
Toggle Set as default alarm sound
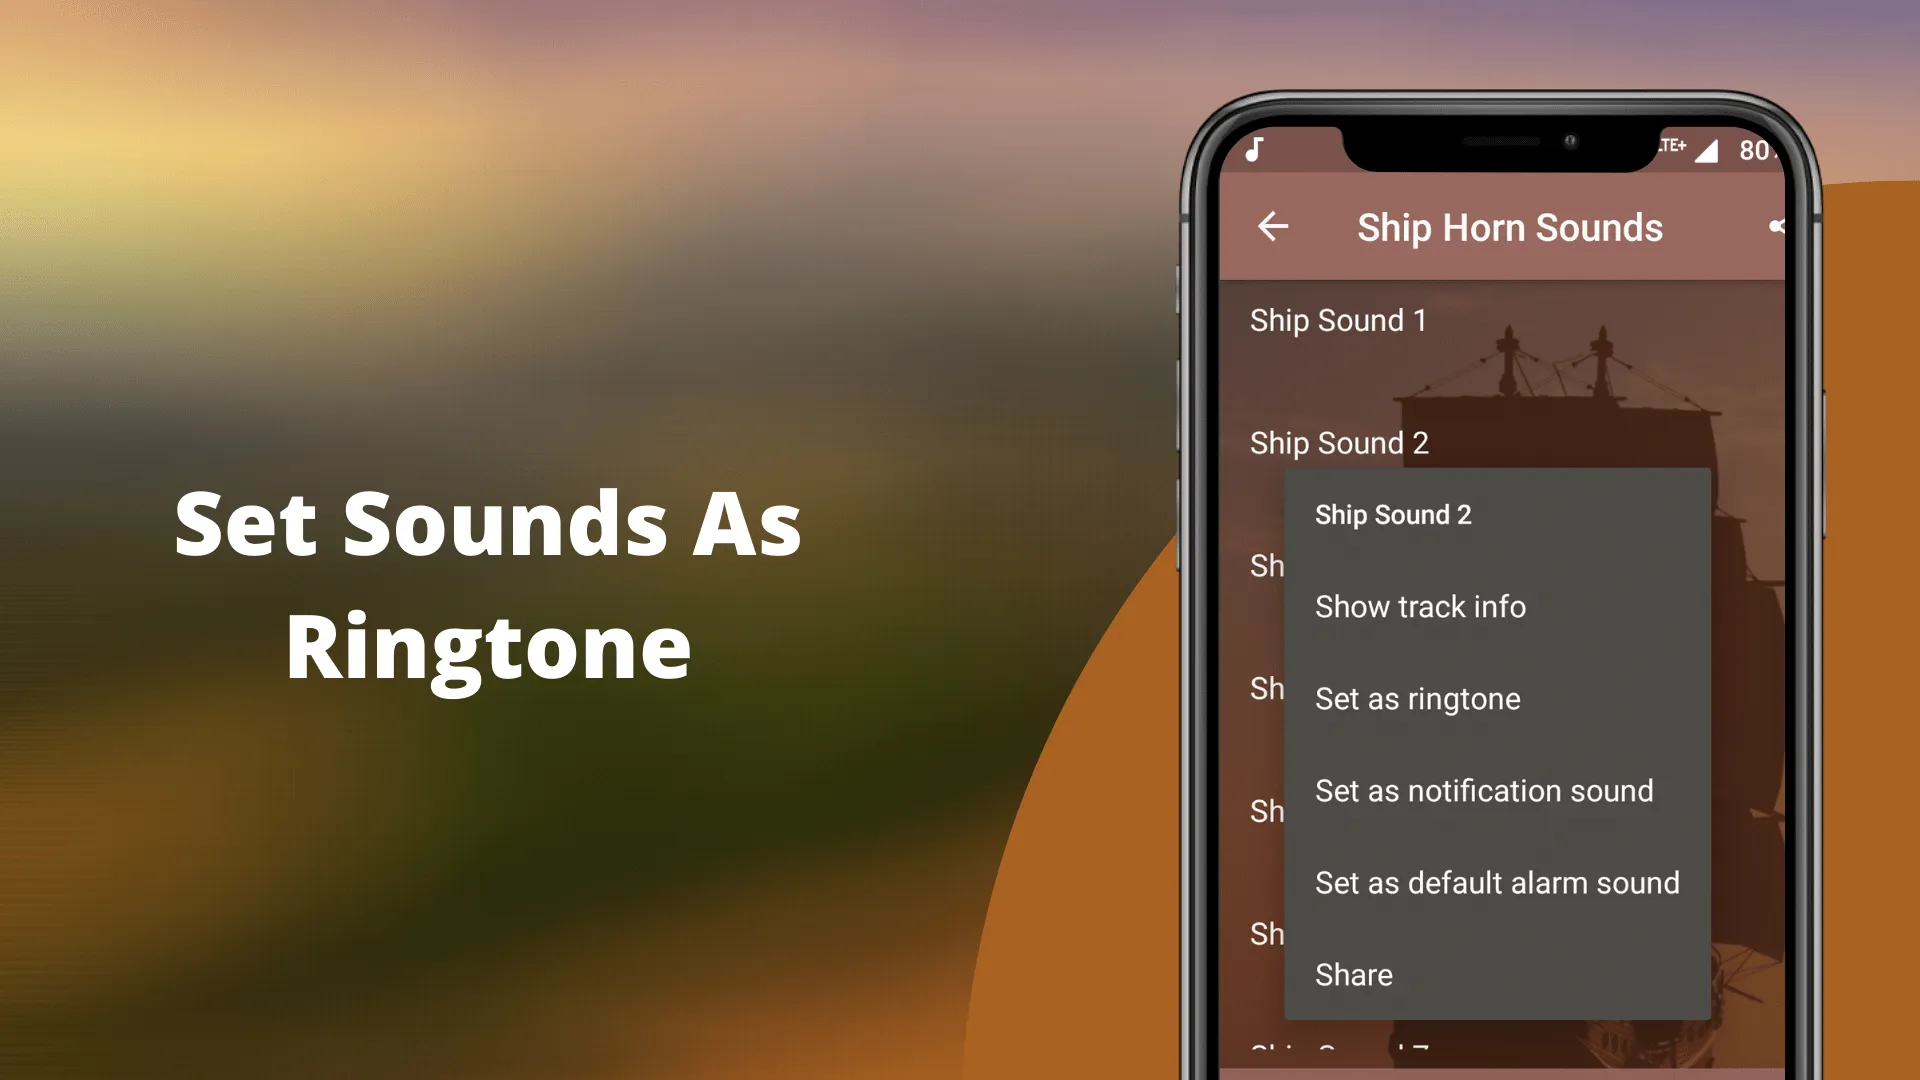(1498, 881)
